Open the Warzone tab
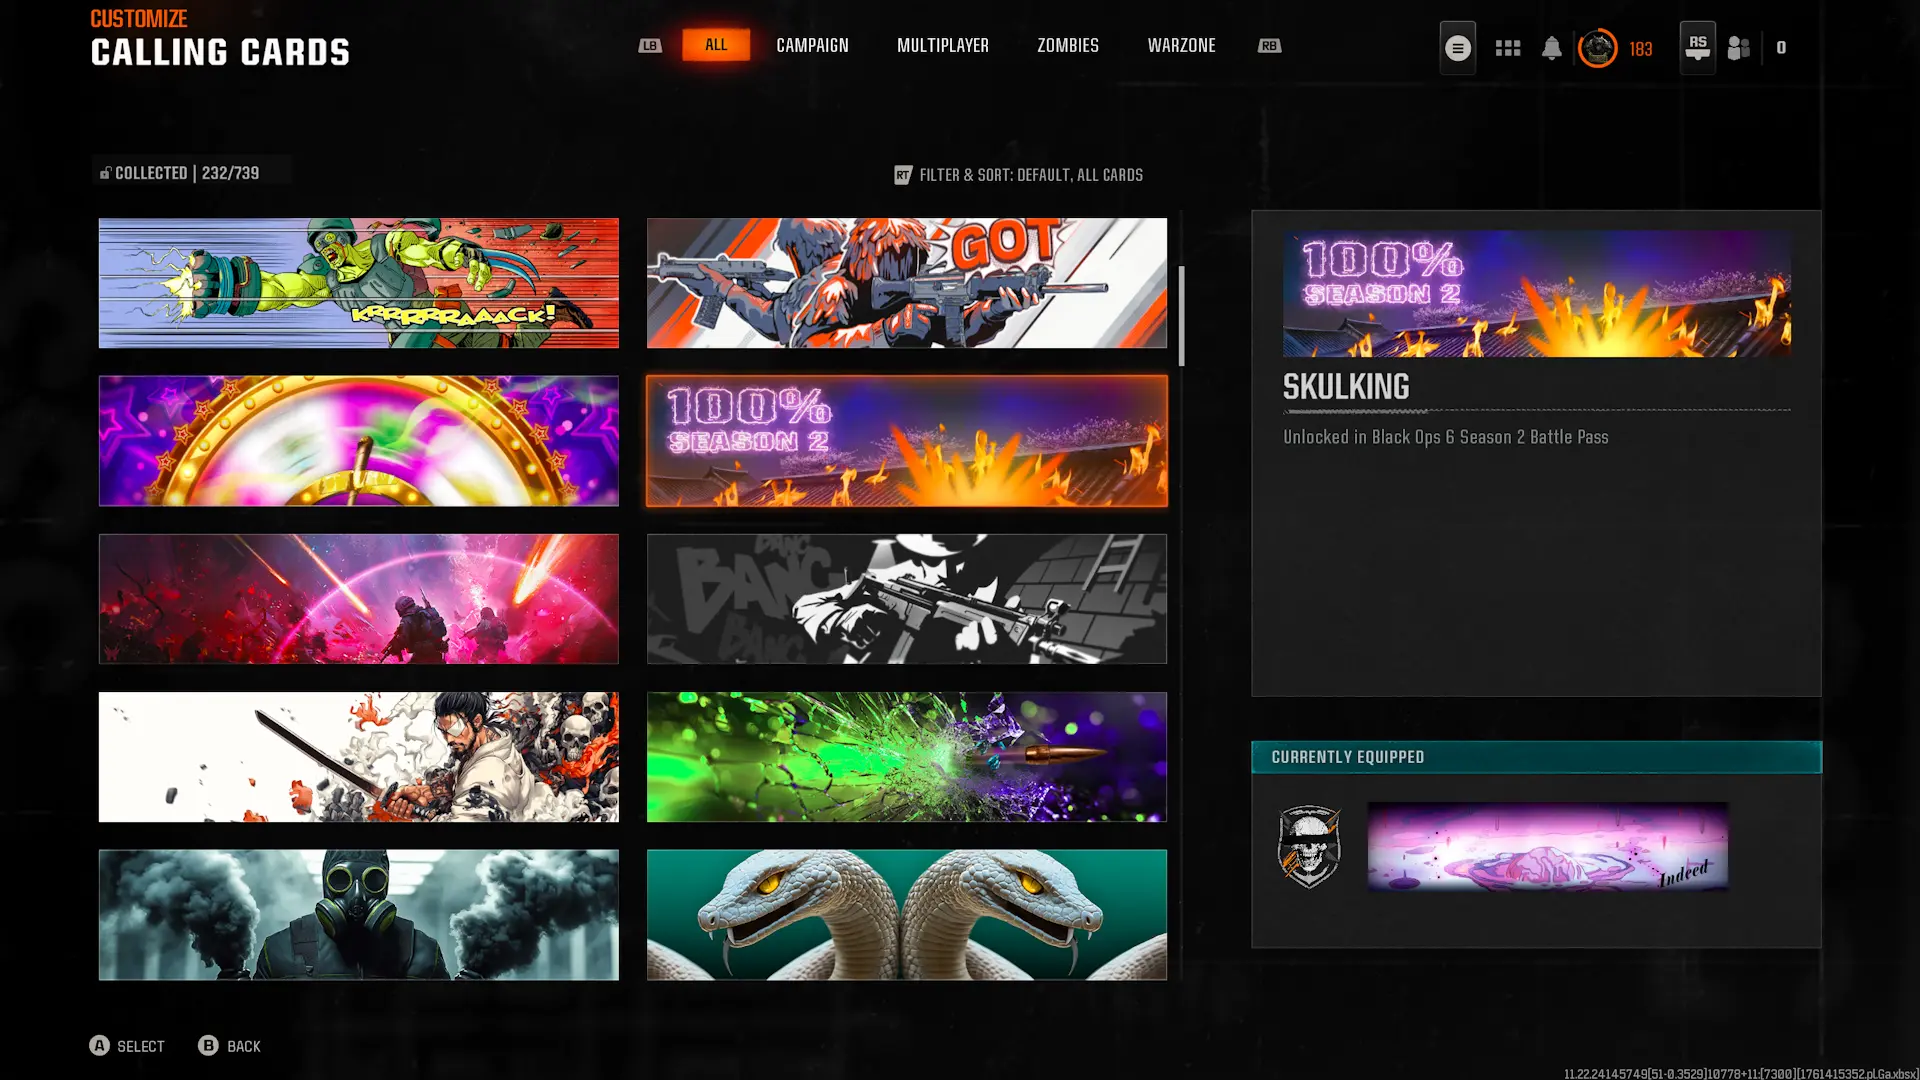Image resolution: width=1920 pixels, height=1080 pixels. point(1181,46)
